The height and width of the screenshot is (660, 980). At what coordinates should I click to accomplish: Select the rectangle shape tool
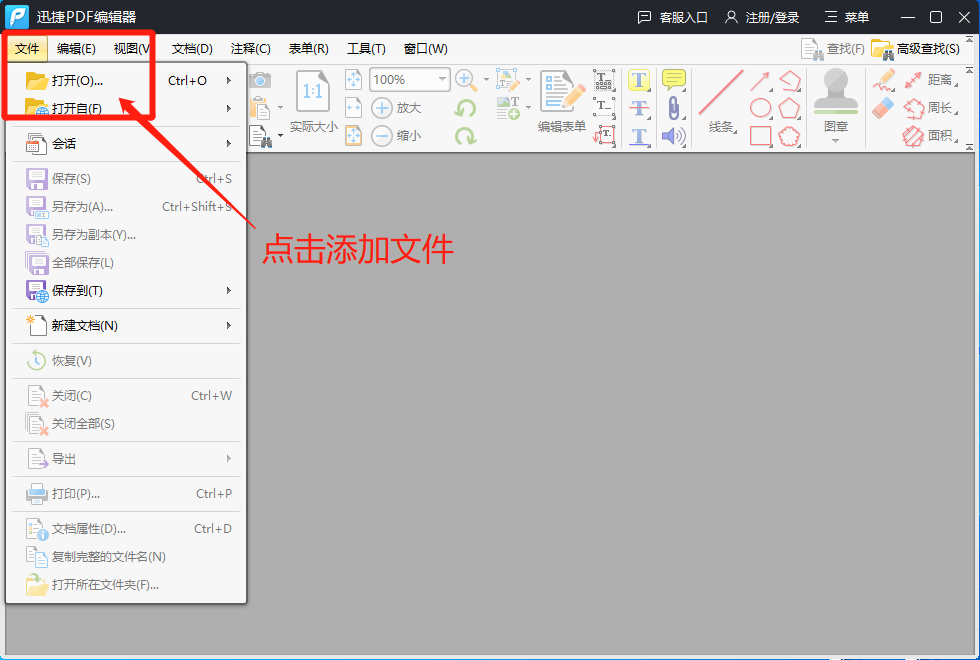point(760,136)
